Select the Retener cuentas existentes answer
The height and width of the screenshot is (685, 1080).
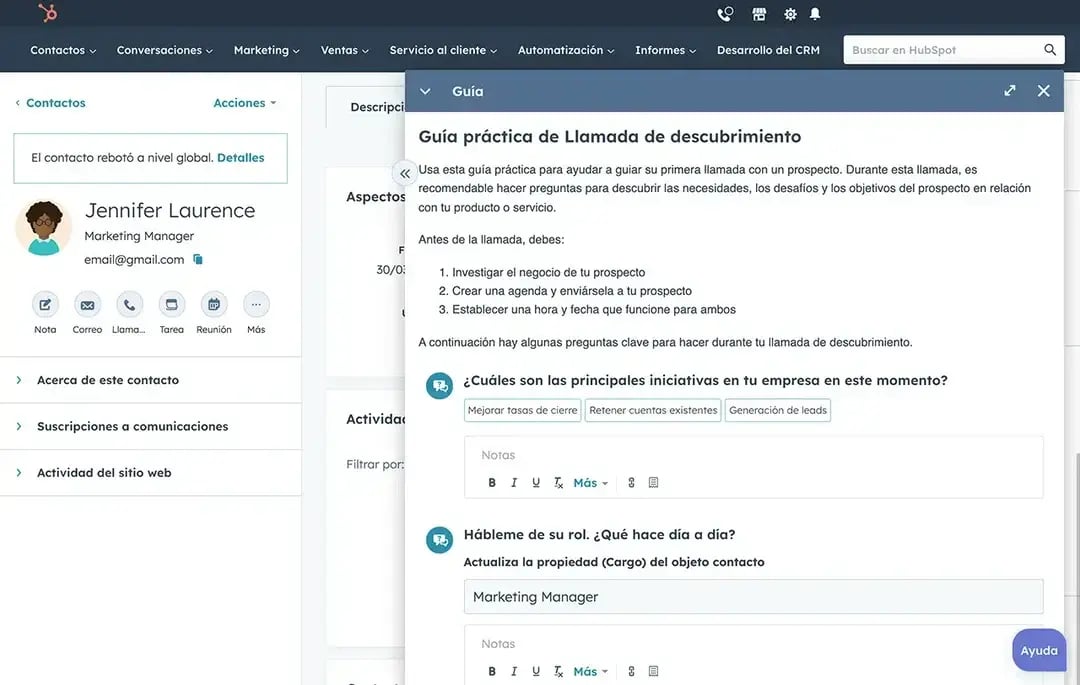point(653,410)
